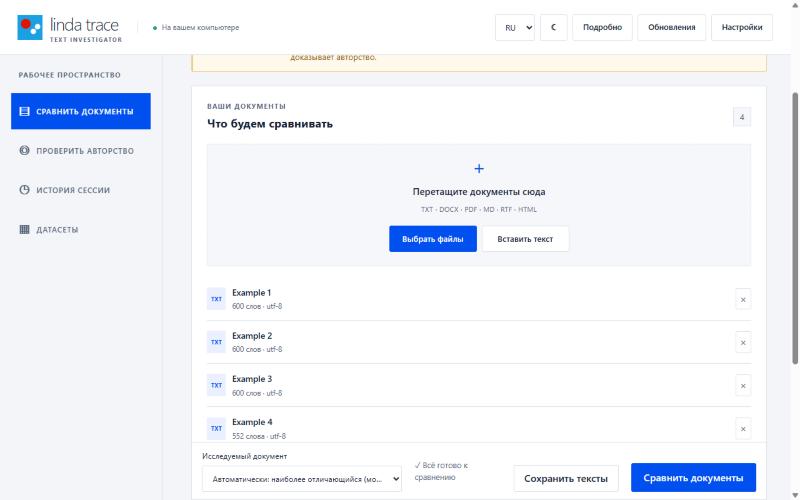Viewport: 800px width, 500px height.
Task: Remove Example 1 with its X button
Action: coord(743,299)
